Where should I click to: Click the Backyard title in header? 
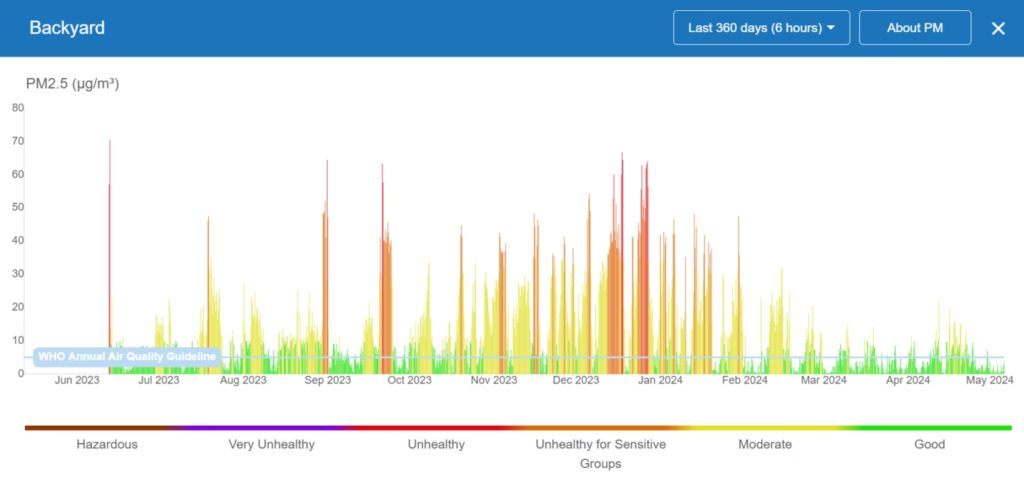[67, 28]
